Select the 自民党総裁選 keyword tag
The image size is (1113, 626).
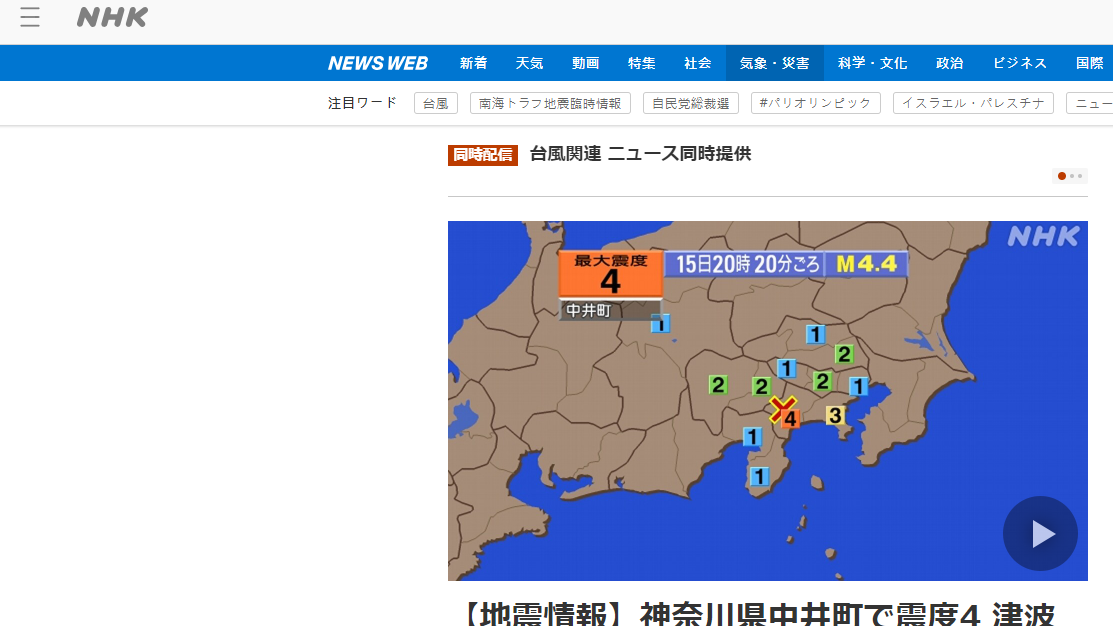[690, 103]
